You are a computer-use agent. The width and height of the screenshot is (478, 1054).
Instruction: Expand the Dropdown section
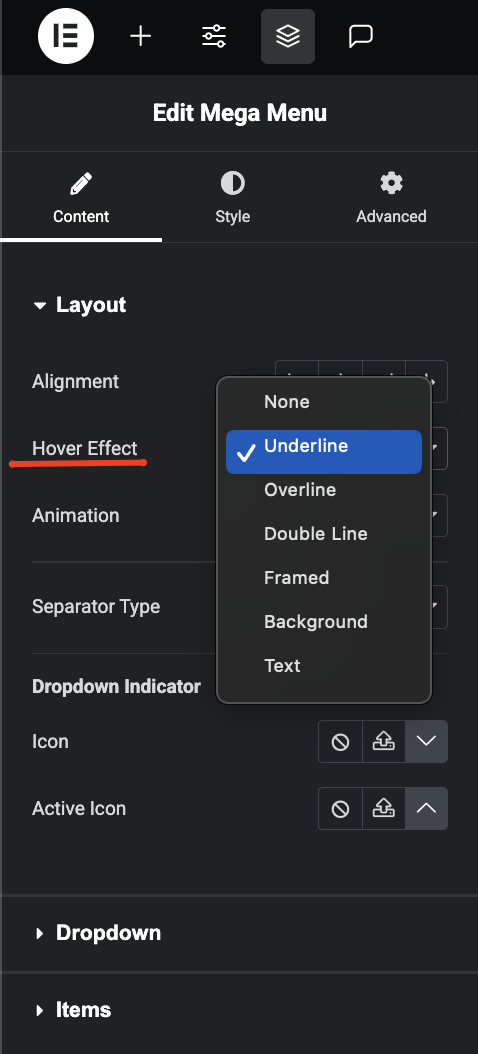click(x=97, y=933)
